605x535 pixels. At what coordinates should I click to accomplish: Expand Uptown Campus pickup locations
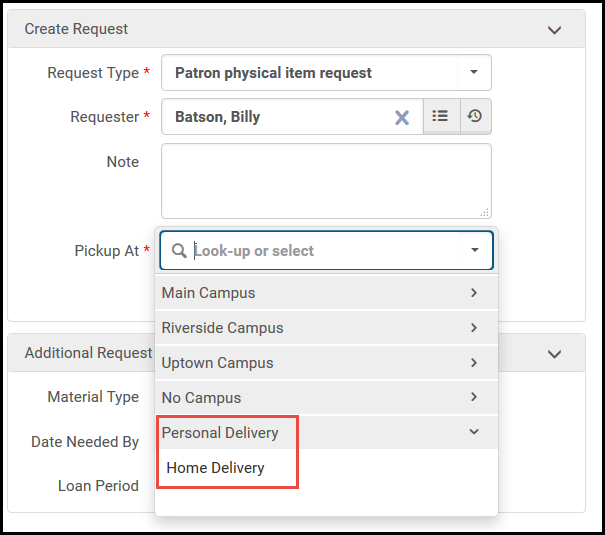click(326, 363)
